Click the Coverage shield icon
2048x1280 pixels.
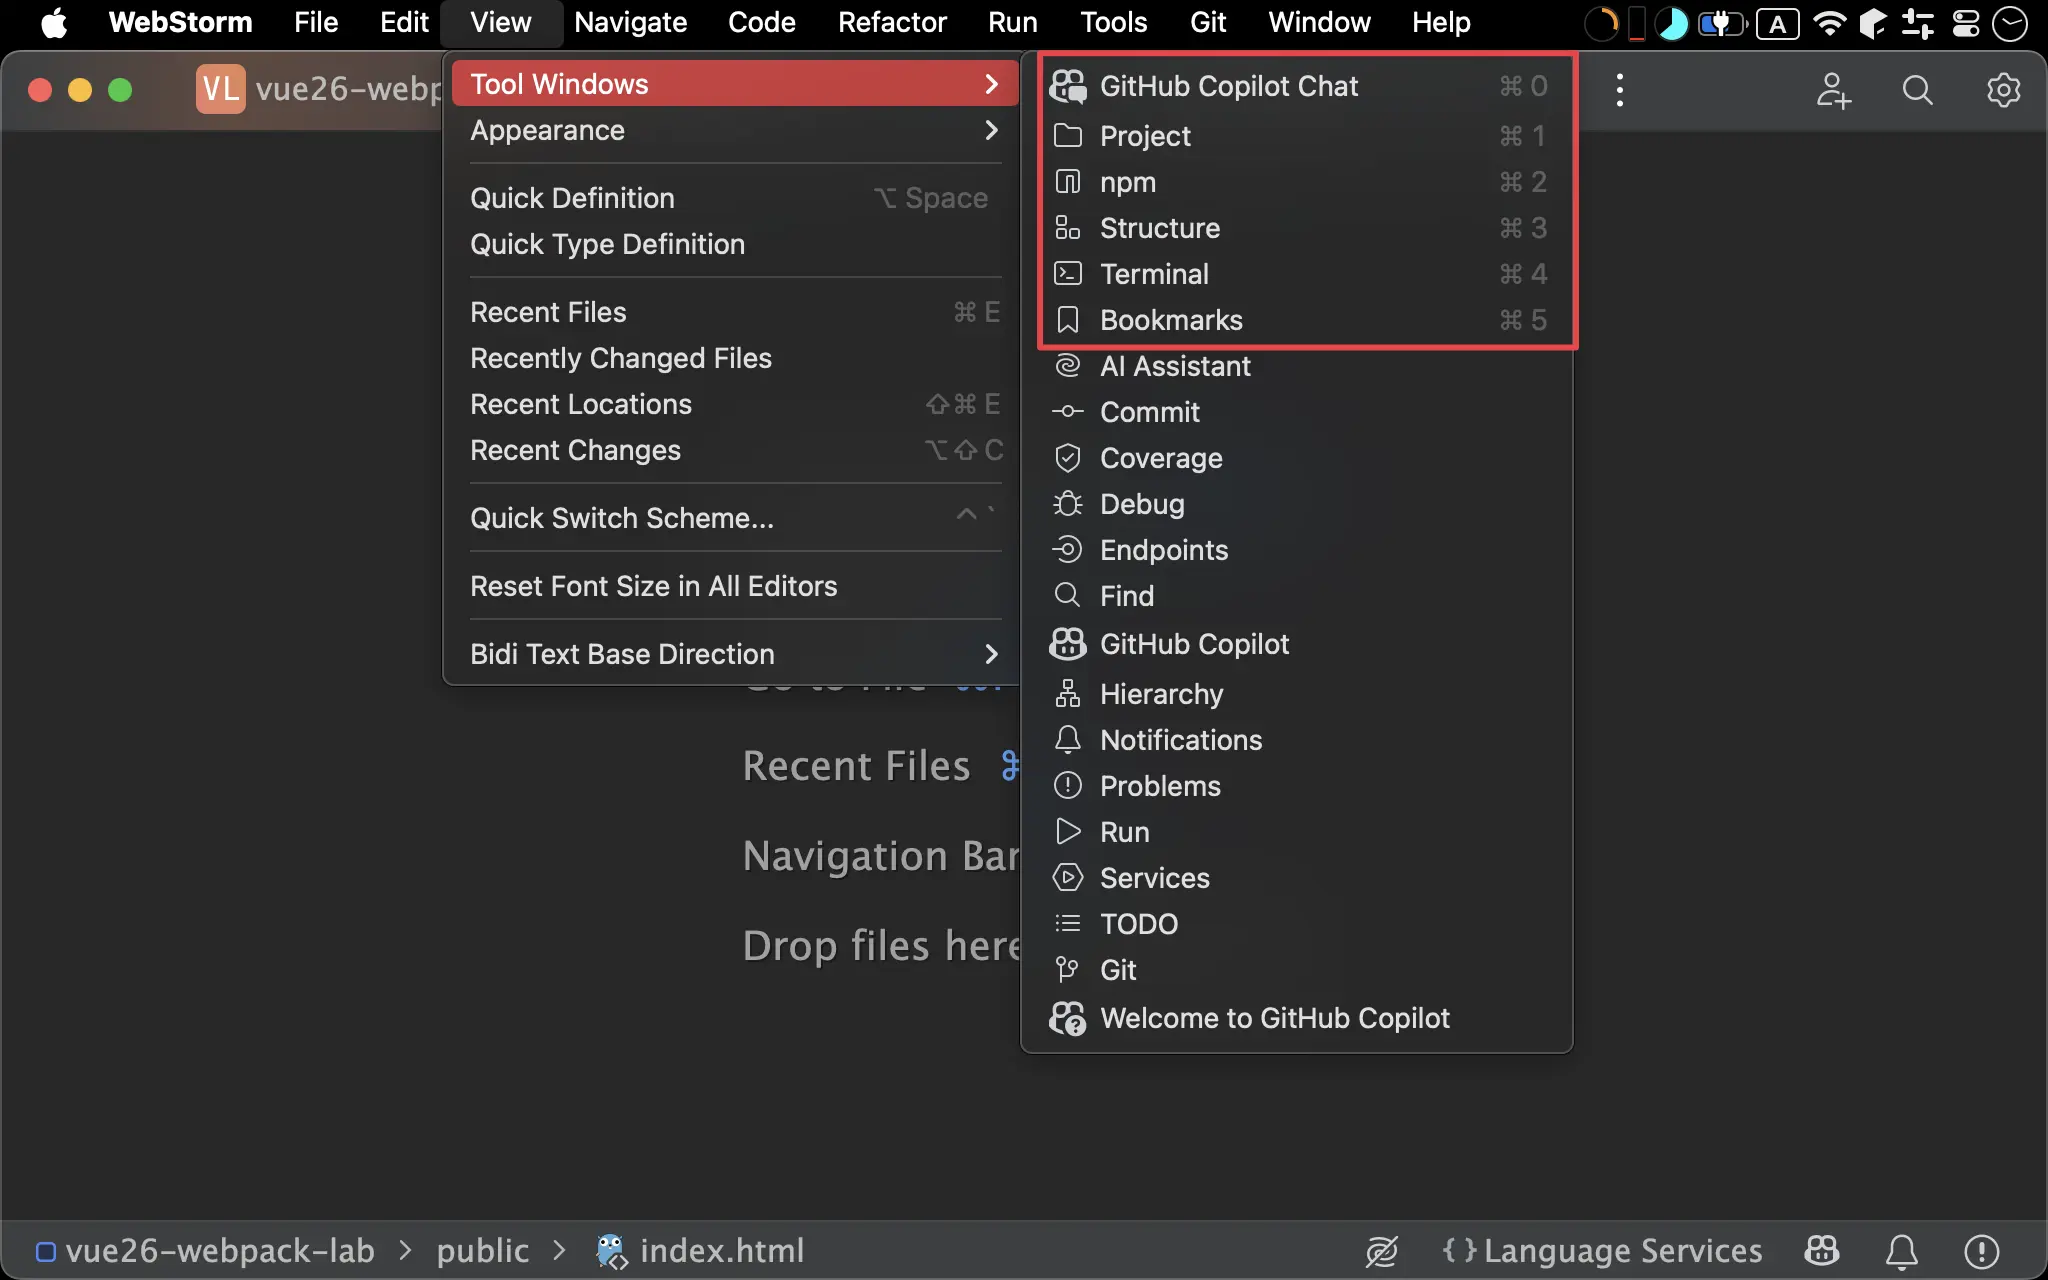[x=1068, y=458]
